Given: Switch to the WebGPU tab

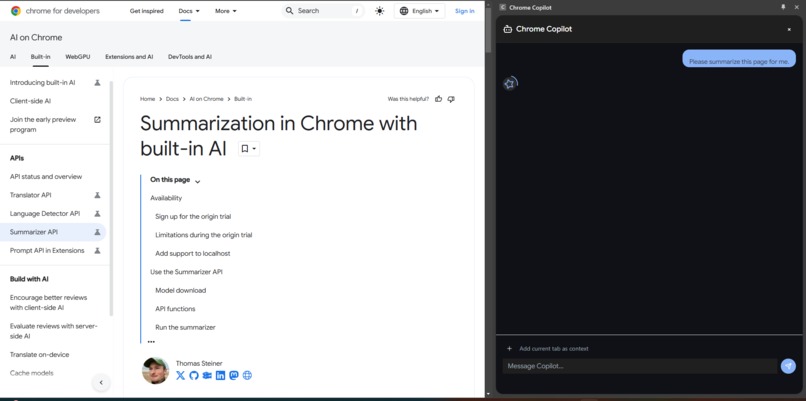Looking at the screenshot, I should (78, 57).
